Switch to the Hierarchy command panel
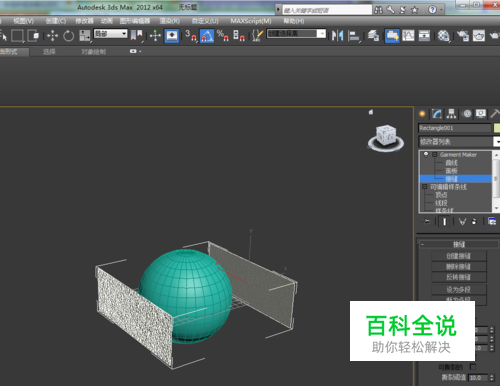Image resolution: width=500 pixels, height=386 pixels. tap(452, 114)
